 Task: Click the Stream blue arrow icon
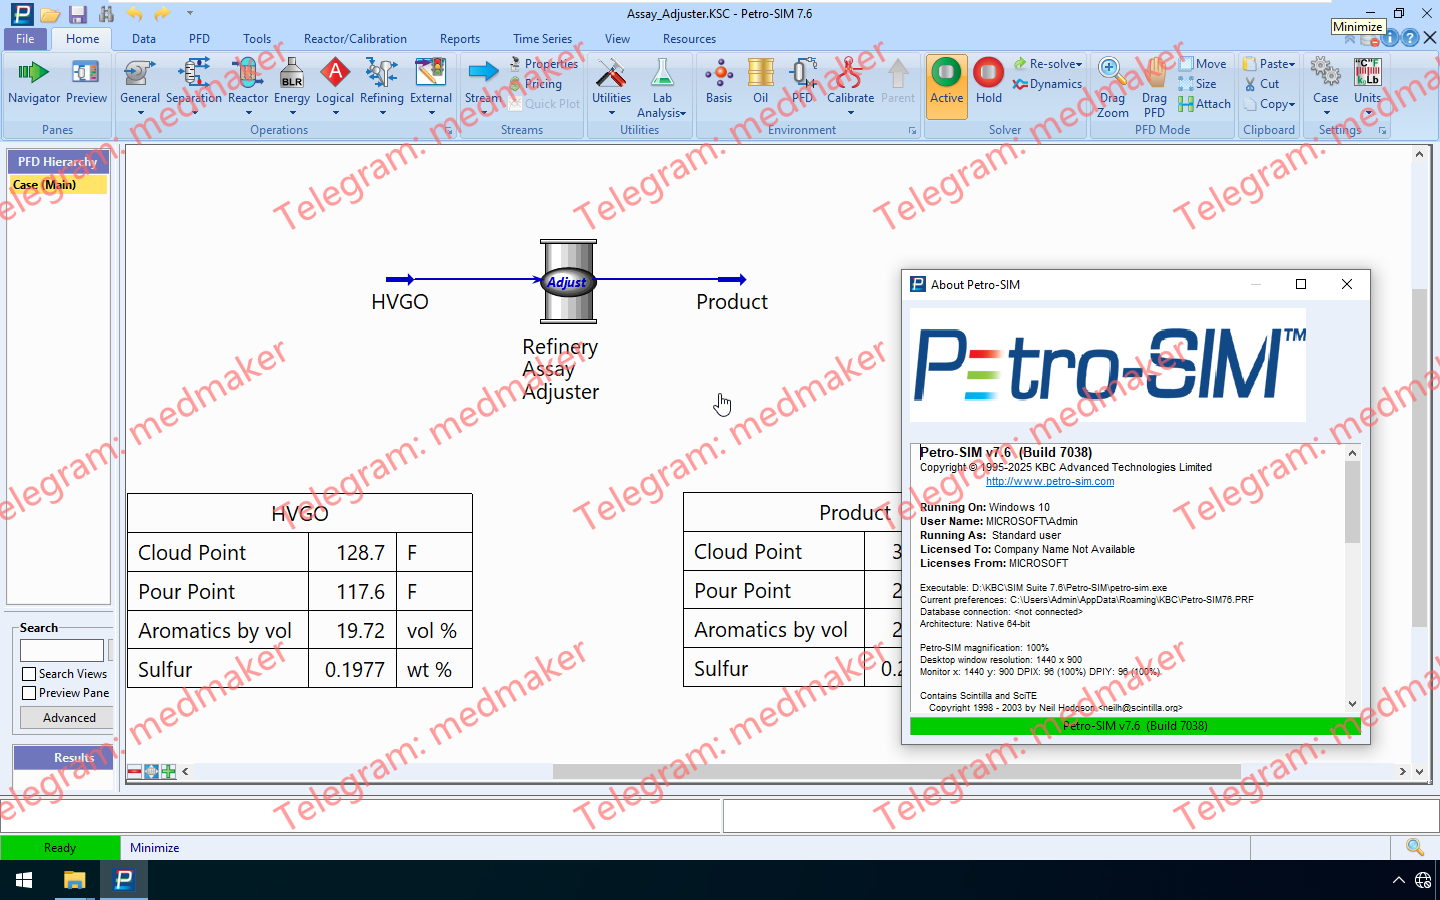coord(483,72)
